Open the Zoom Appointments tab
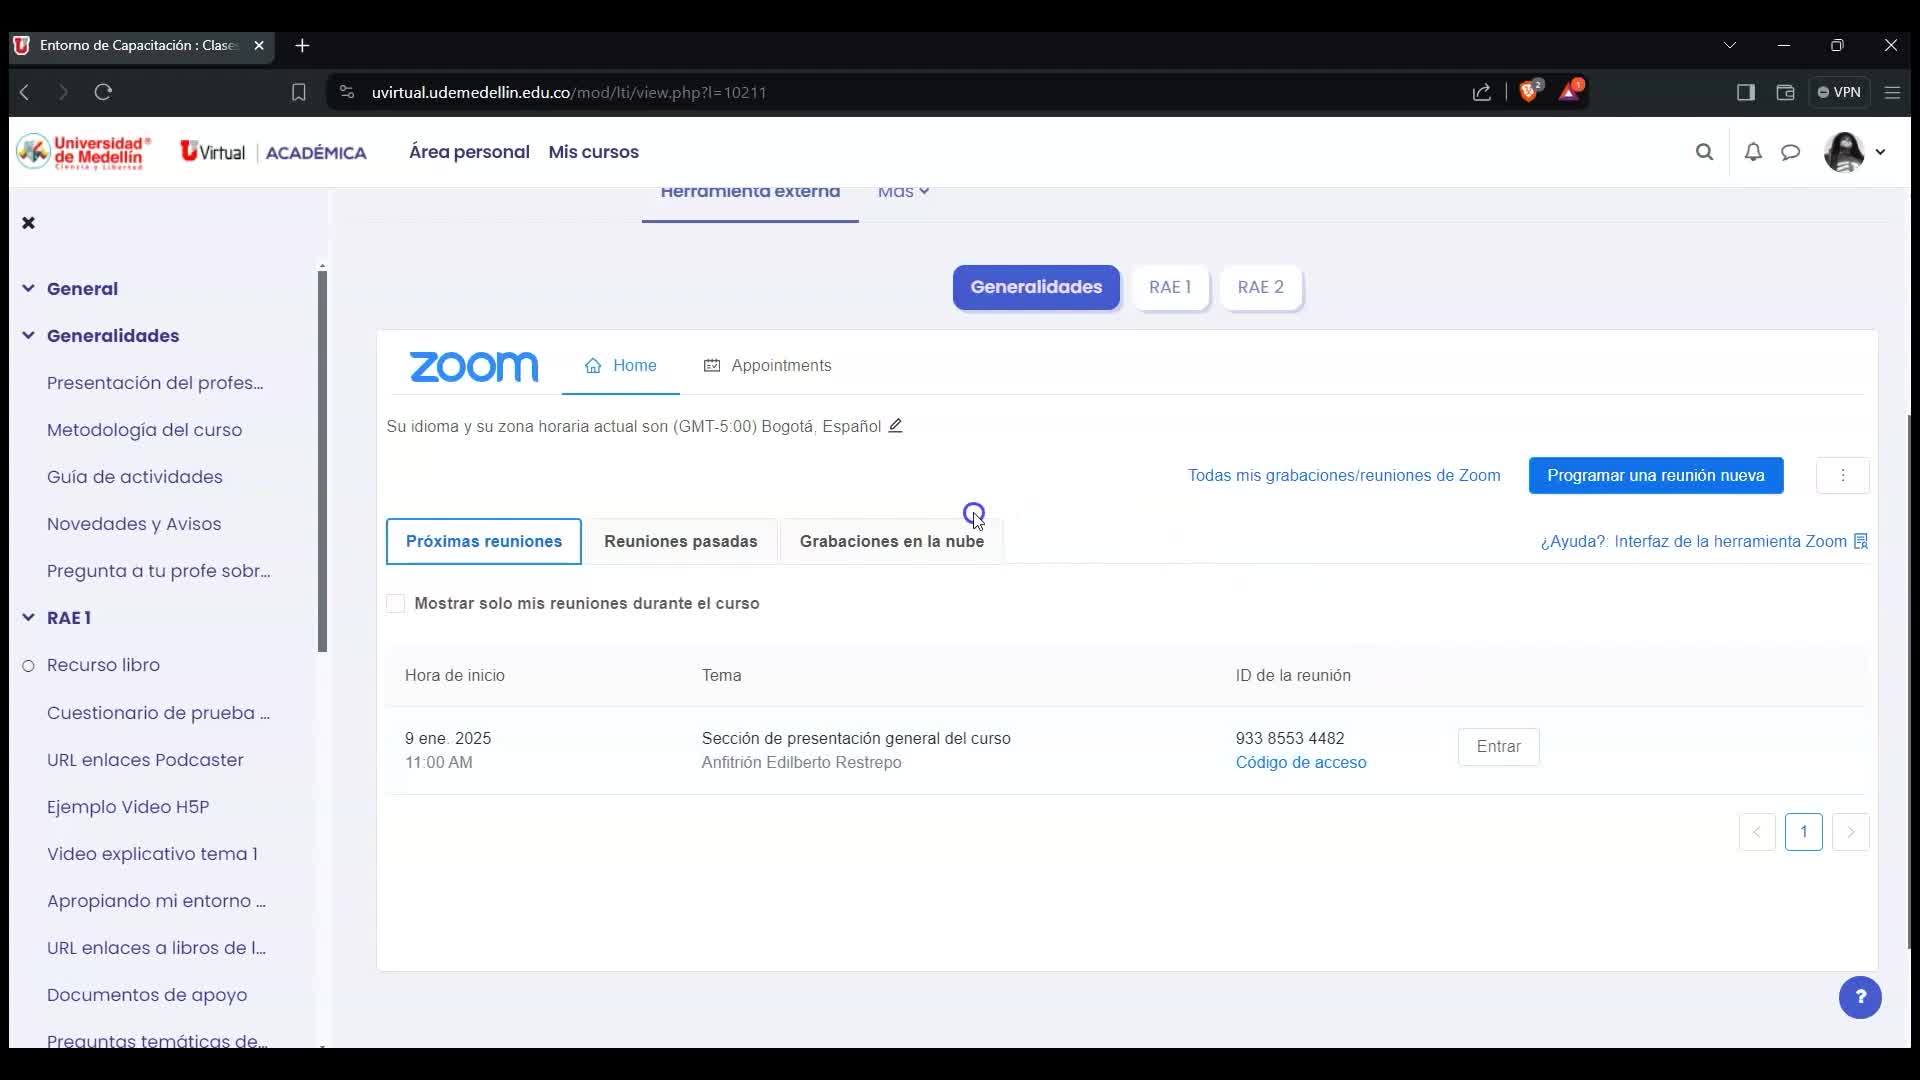 pyautogui.click(x=768, y=366)
